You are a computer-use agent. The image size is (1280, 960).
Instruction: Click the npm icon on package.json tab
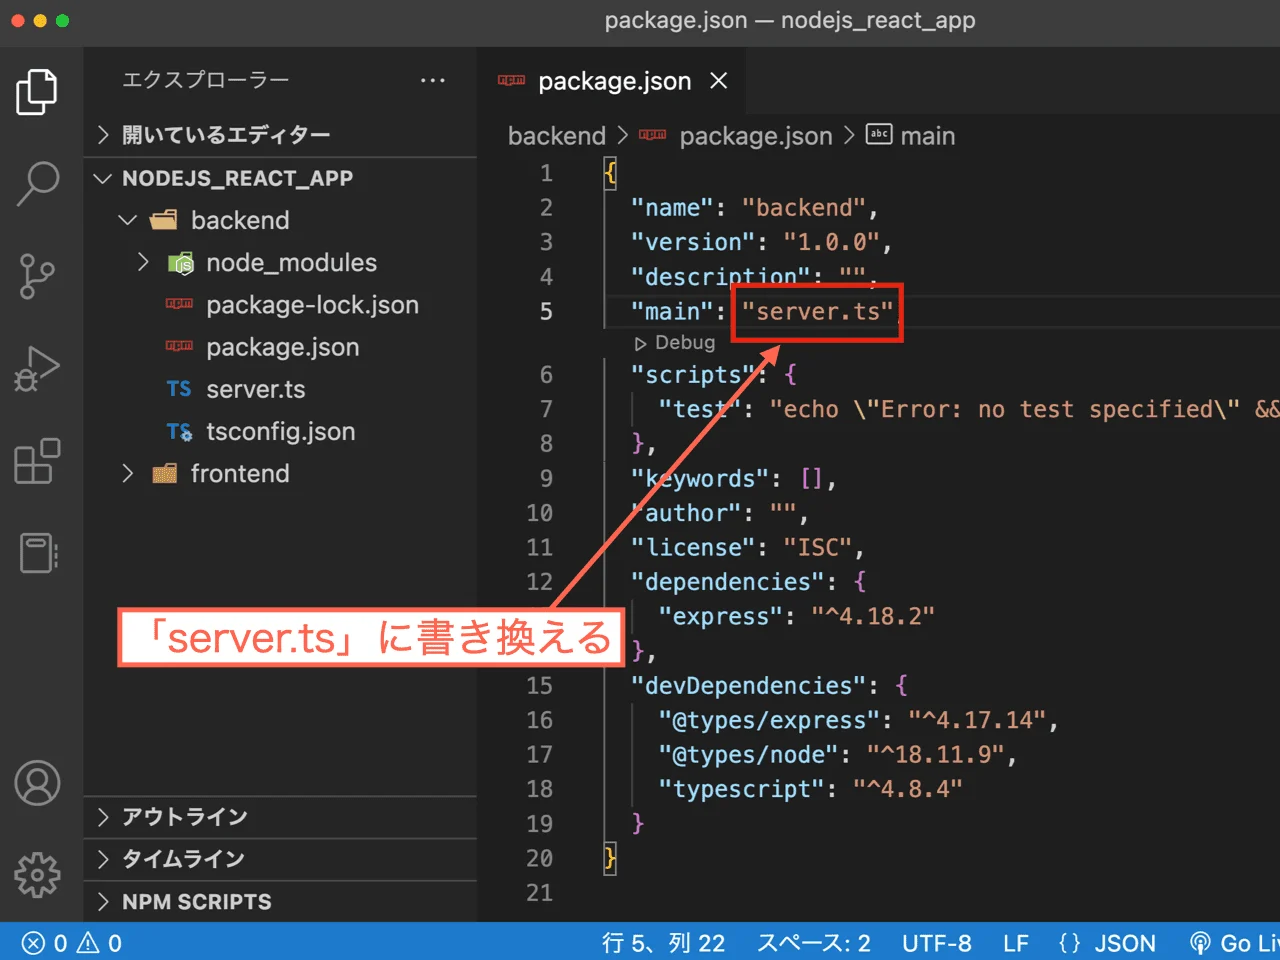511,81
